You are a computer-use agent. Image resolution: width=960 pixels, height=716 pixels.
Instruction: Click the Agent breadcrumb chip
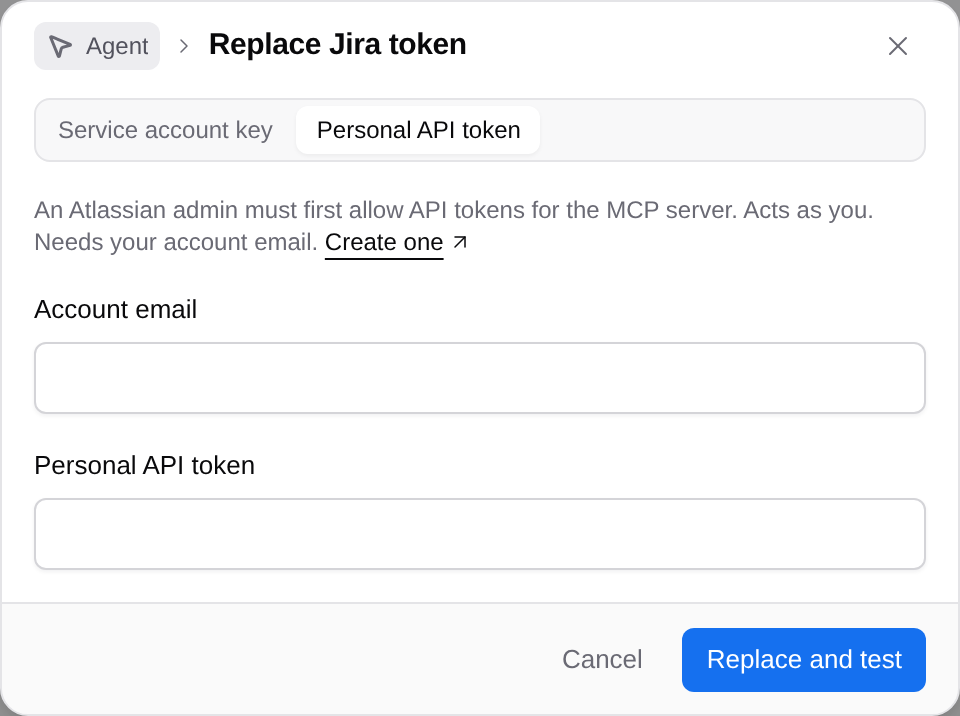point(97,46)
